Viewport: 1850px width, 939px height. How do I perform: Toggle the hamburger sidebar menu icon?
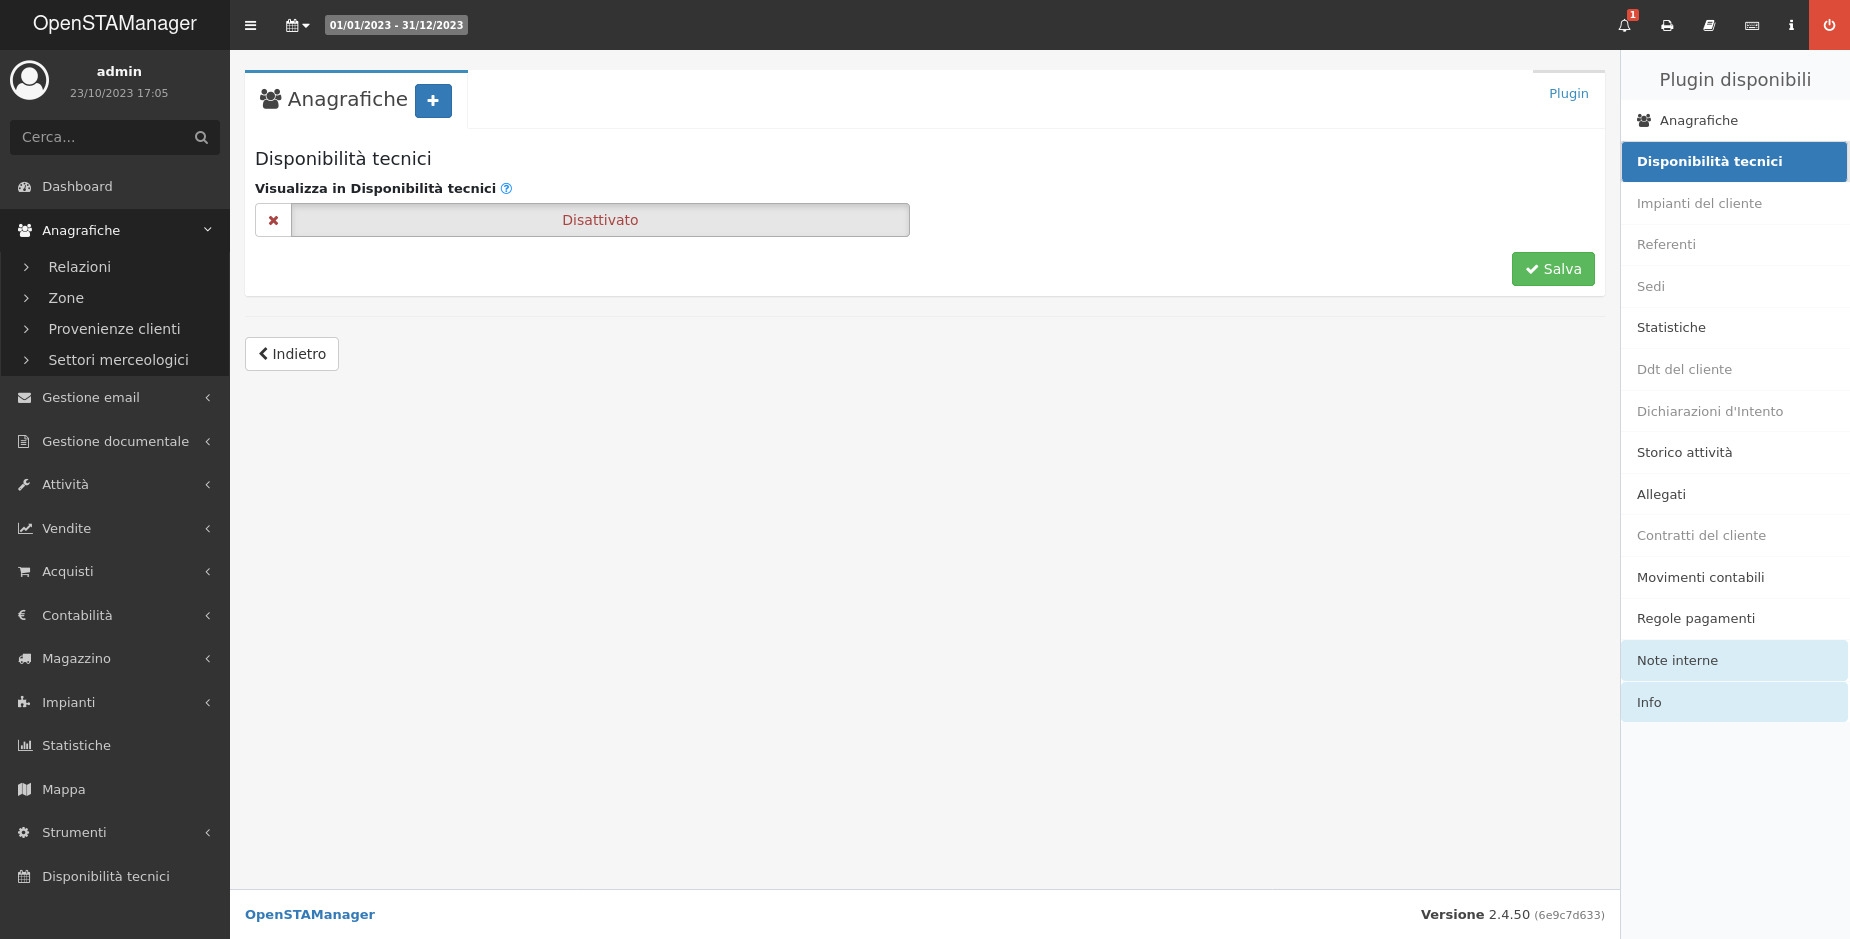pyautogui.click(x=251, y=25)
